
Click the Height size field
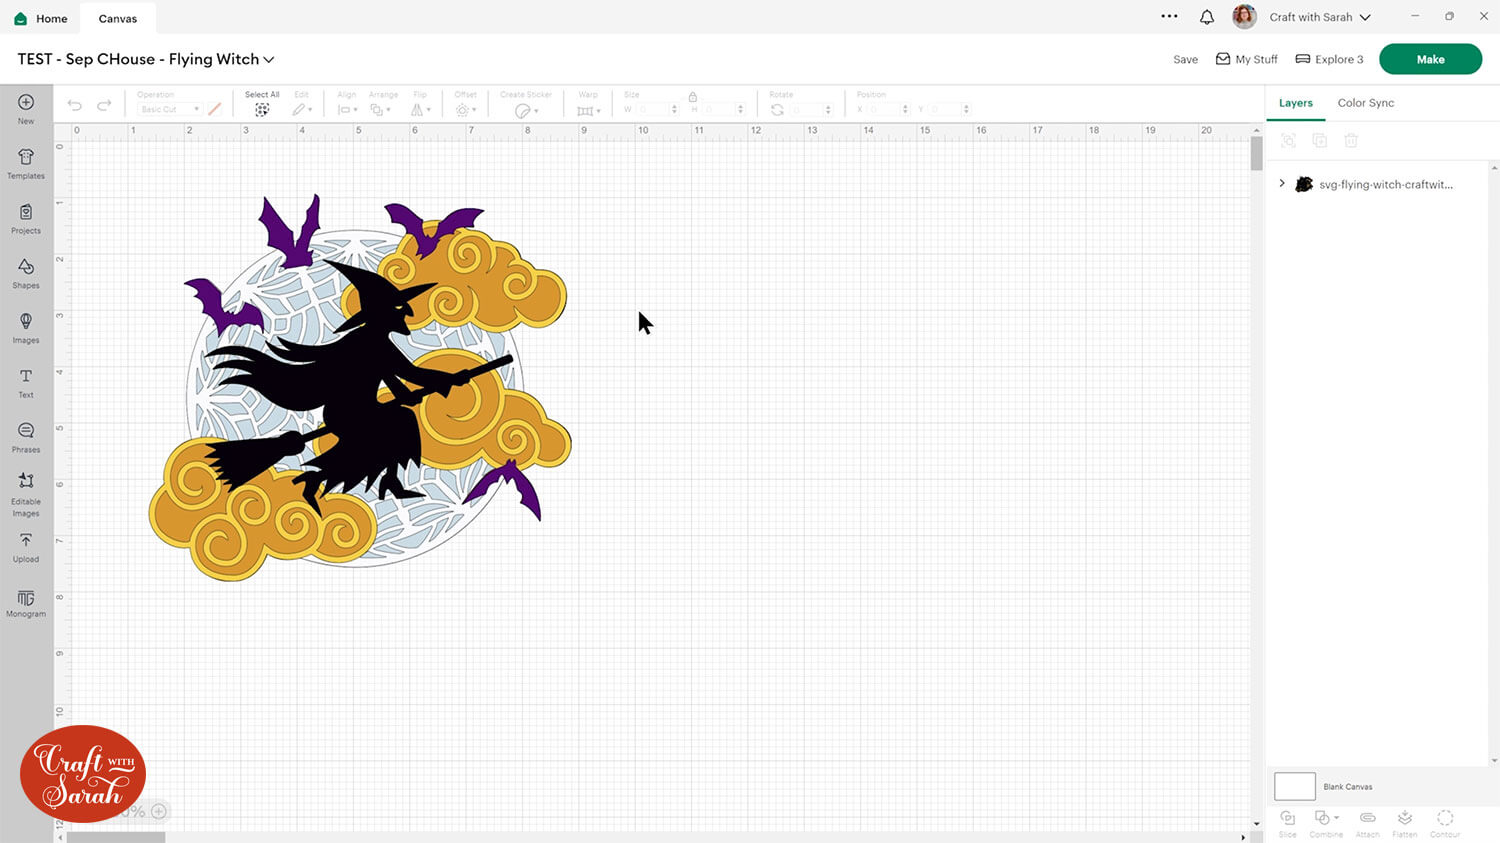click(x=722, y=109)
